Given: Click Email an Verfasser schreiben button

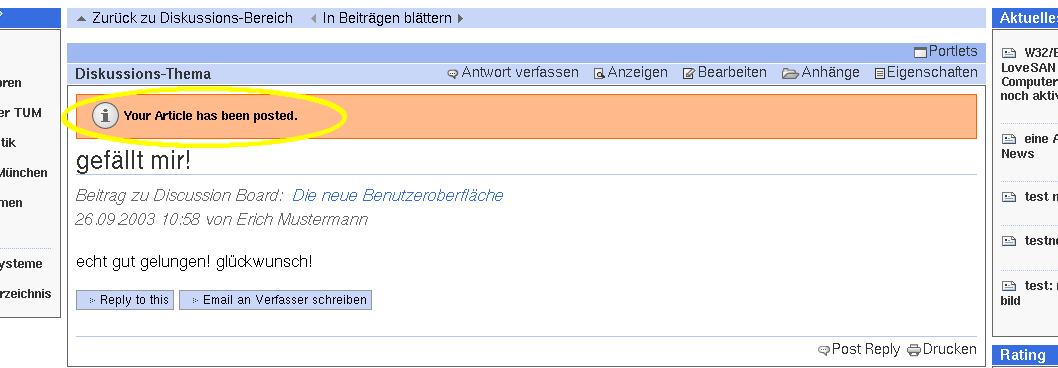Looking at the screenshot, I should (x=275, y=300).
